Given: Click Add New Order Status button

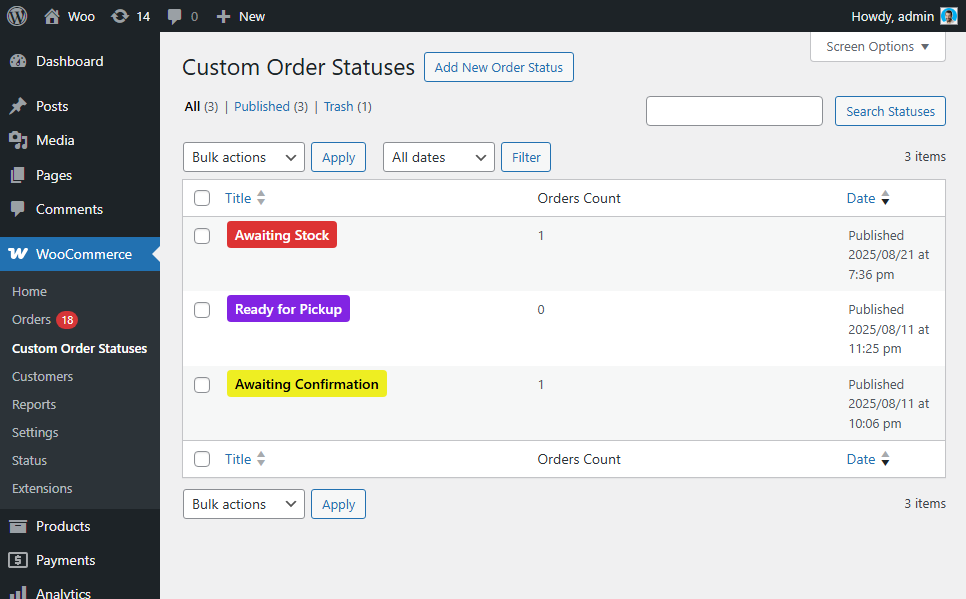Looking at the screenshot, I should (x=498, y=67).
